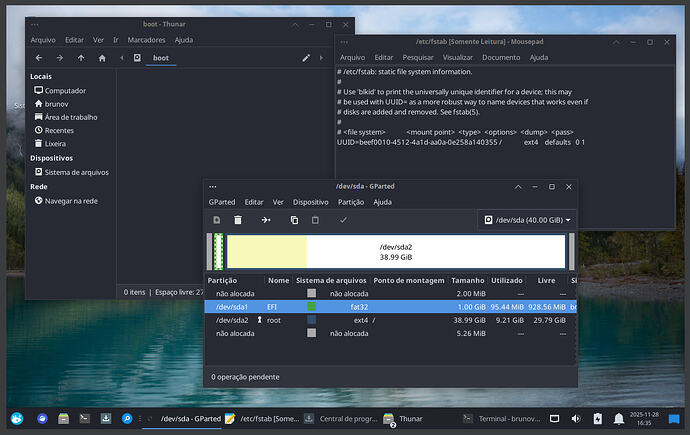Click the apply operations checkmark icon
Screen dimensions: 690x435
(x=343, y=220)
